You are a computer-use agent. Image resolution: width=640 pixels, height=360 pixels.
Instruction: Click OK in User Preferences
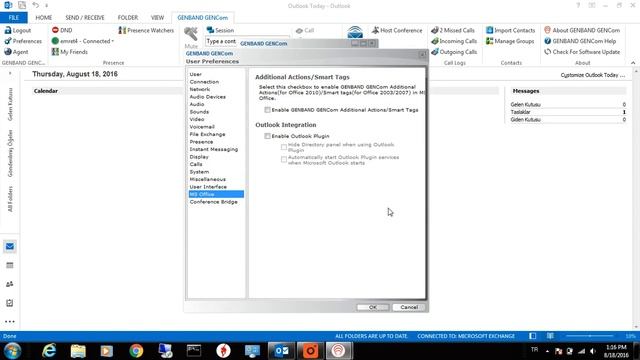(373, 307)
